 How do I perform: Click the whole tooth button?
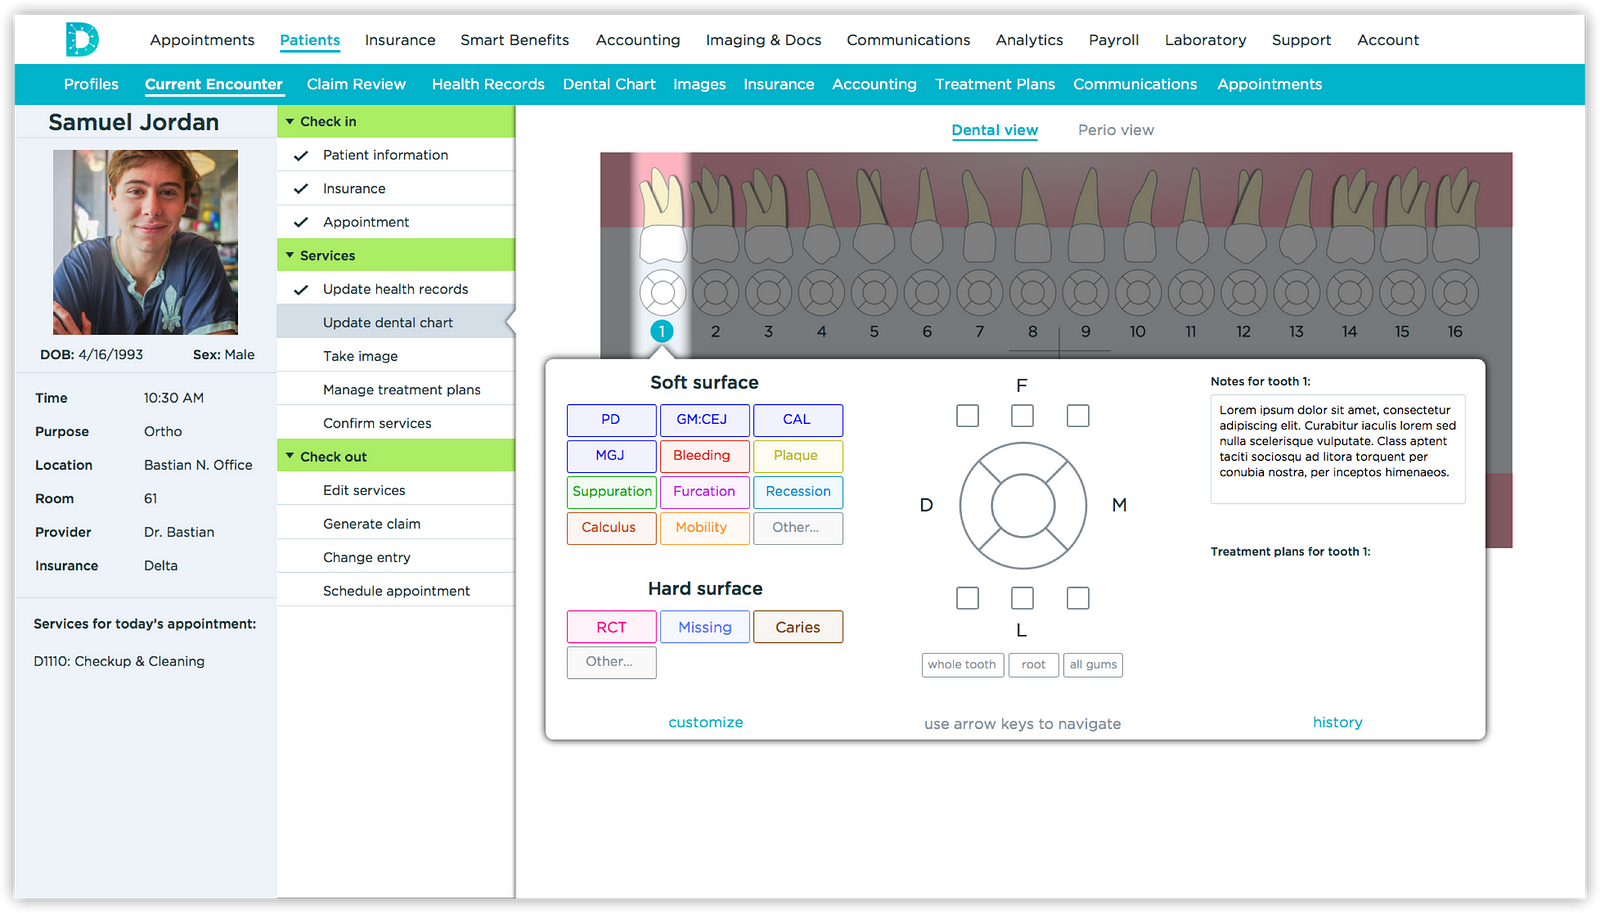click(962, 665)
